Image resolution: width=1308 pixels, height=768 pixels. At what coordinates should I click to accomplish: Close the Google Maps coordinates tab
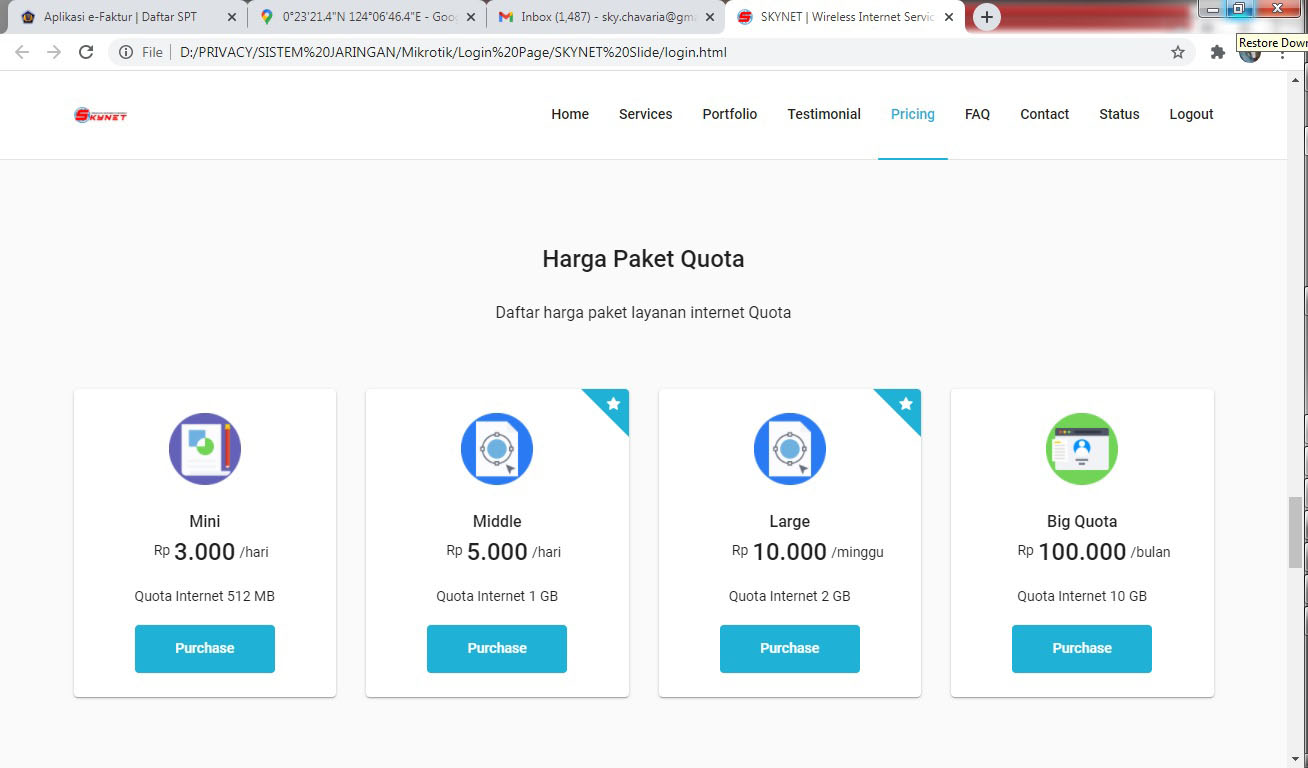(471, 17)
